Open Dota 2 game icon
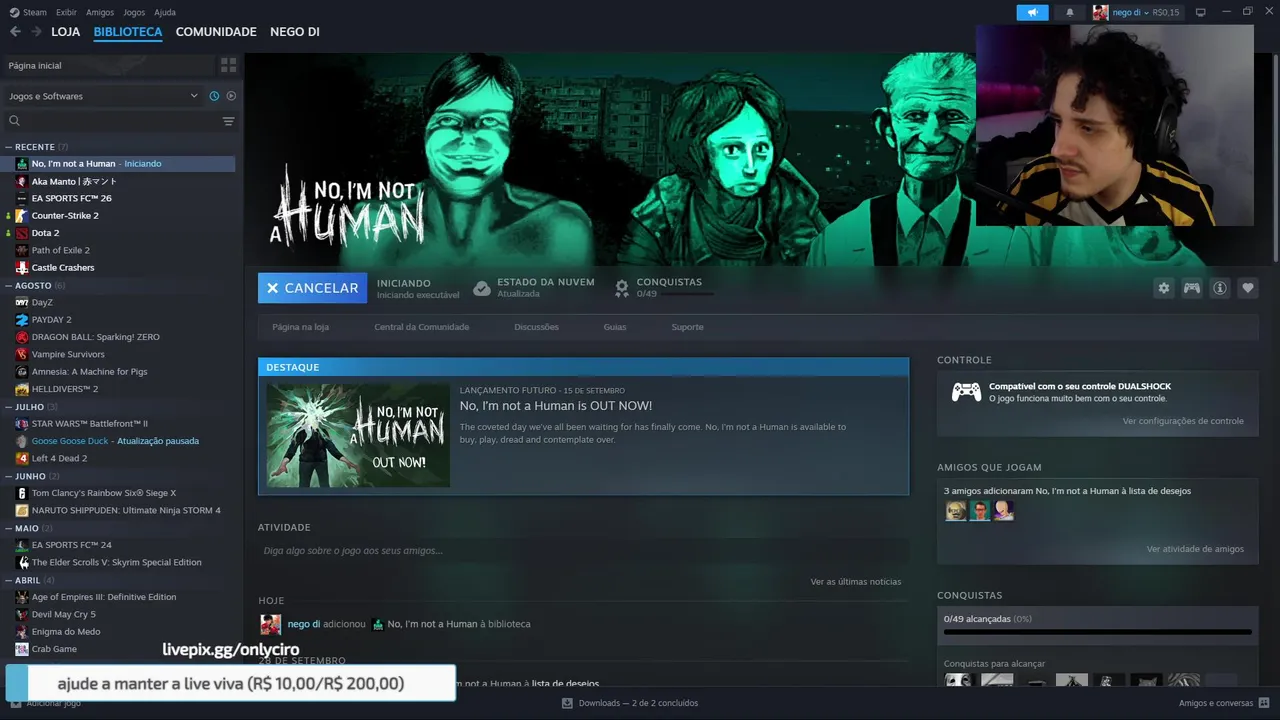 22,233
